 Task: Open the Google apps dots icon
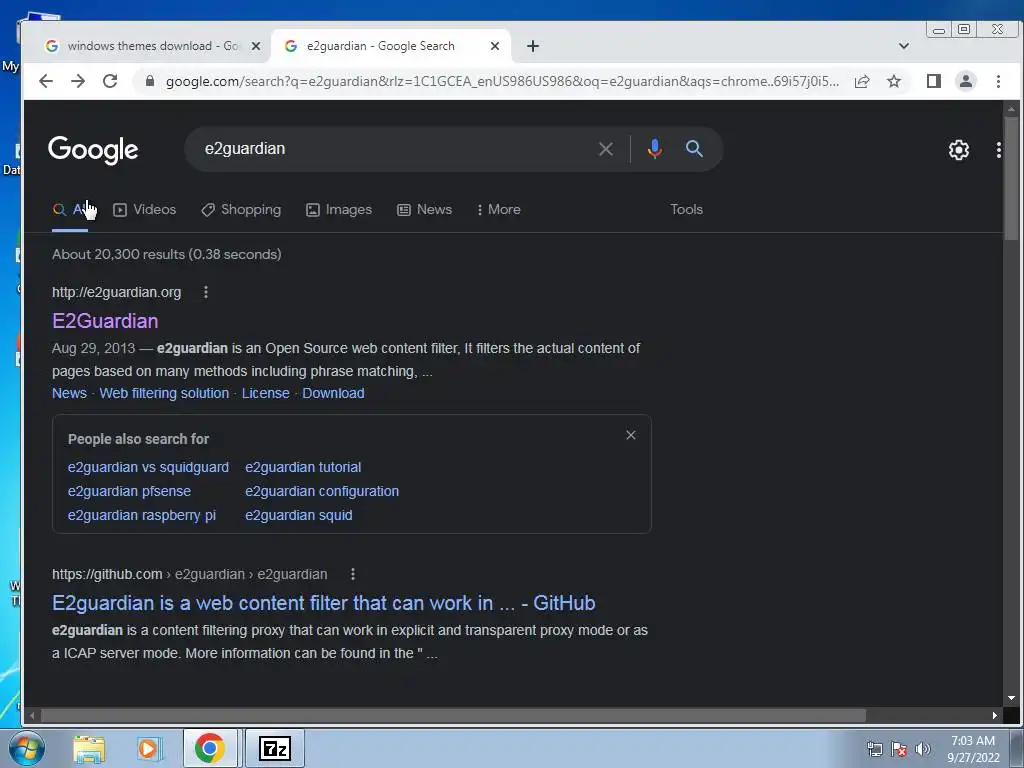coord(999,150)
